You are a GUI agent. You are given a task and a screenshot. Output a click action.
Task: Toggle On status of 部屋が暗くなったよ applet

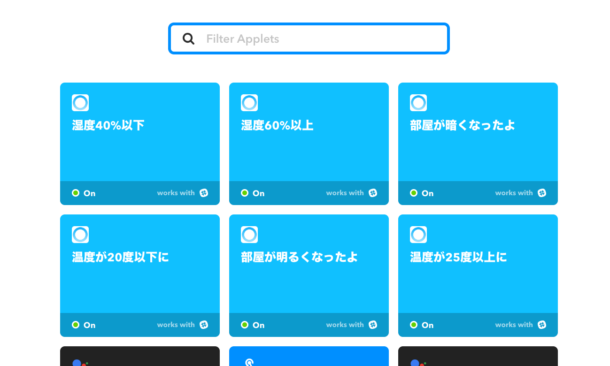pos(422,193)
